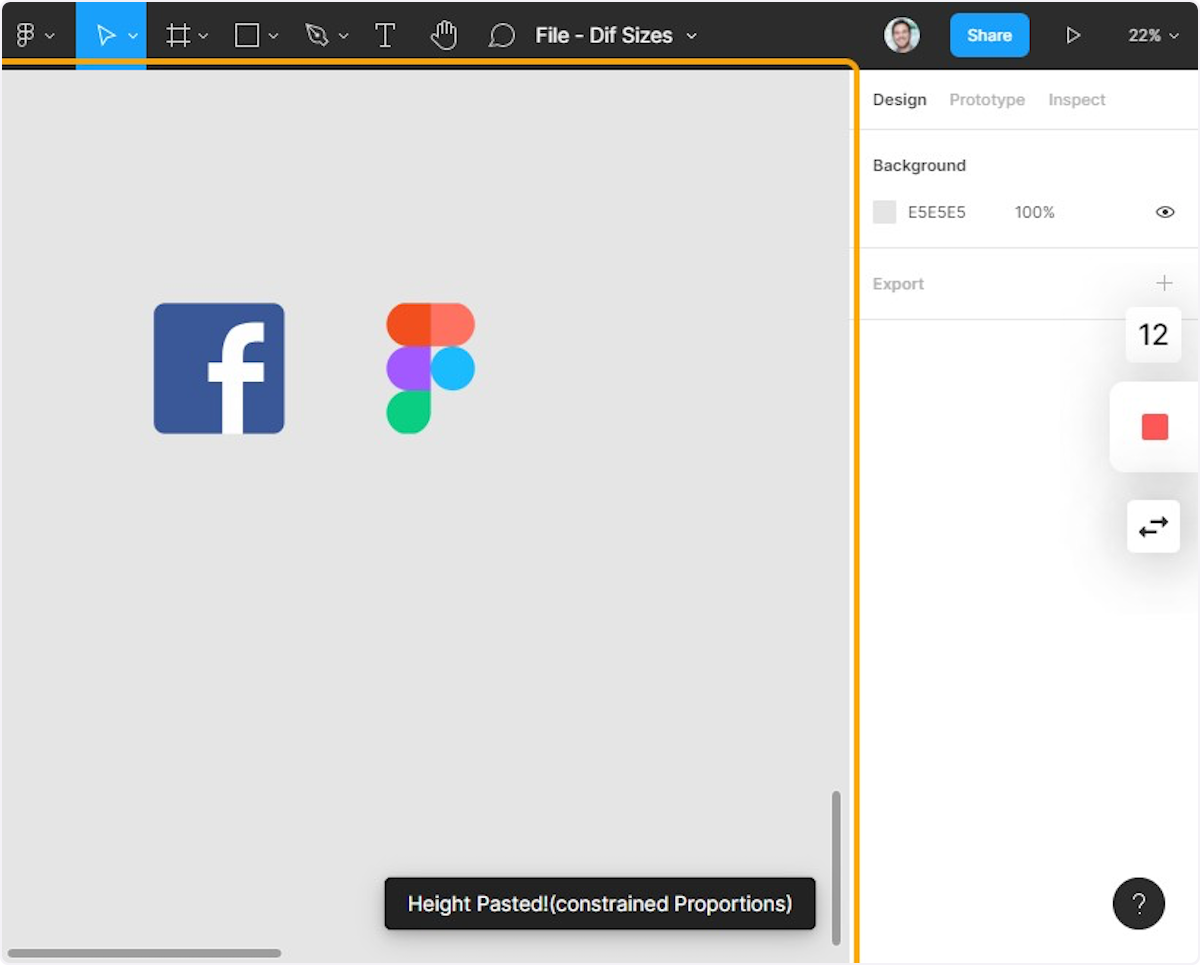Select the Rectangle shape tool
The height and width of the screenshot is (965, 1200).
click(x=247, y=36)
